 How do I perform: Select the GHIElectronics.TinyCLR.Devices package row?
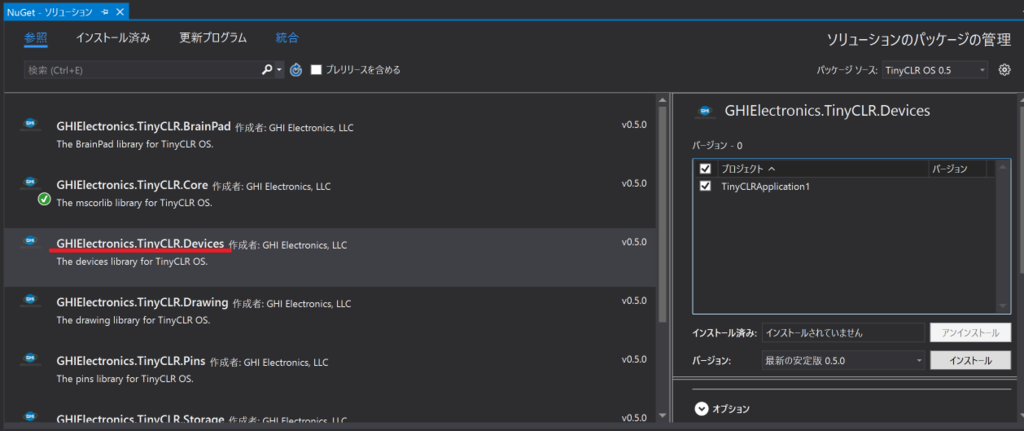(x=330, y=257)
